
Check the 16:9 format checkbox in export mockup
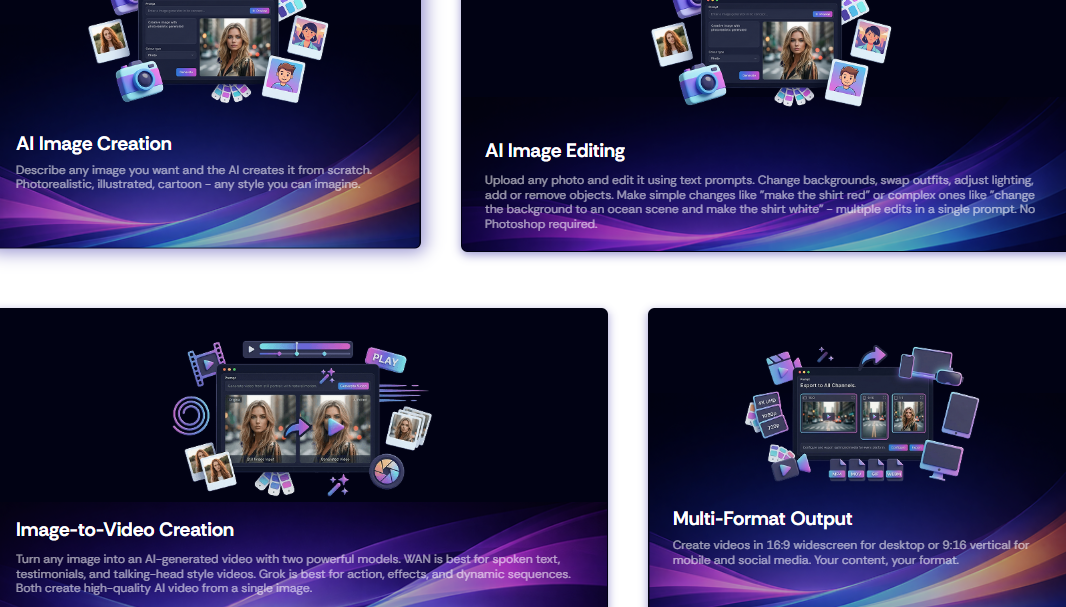[803, 398]
